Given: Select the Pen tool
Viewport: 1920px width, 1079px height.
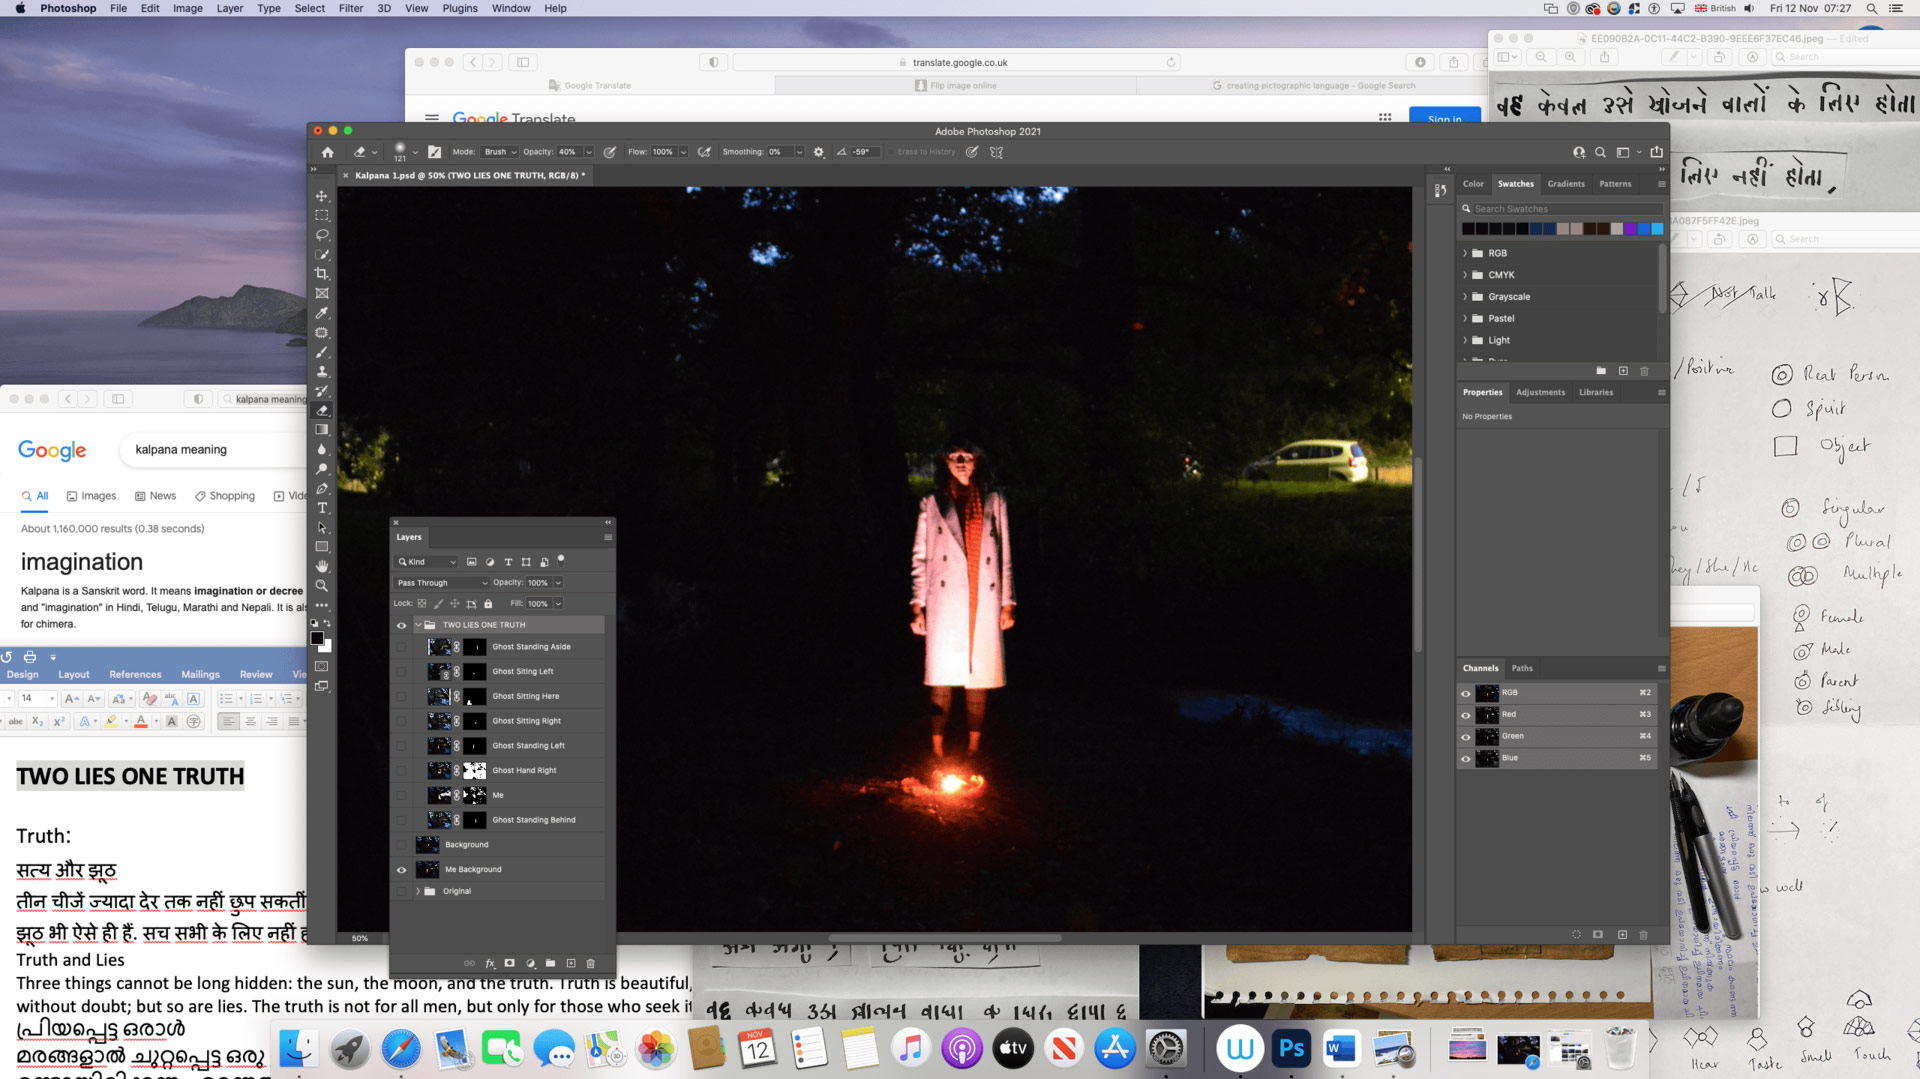Looking at the screenshot, I should [322, 488].
